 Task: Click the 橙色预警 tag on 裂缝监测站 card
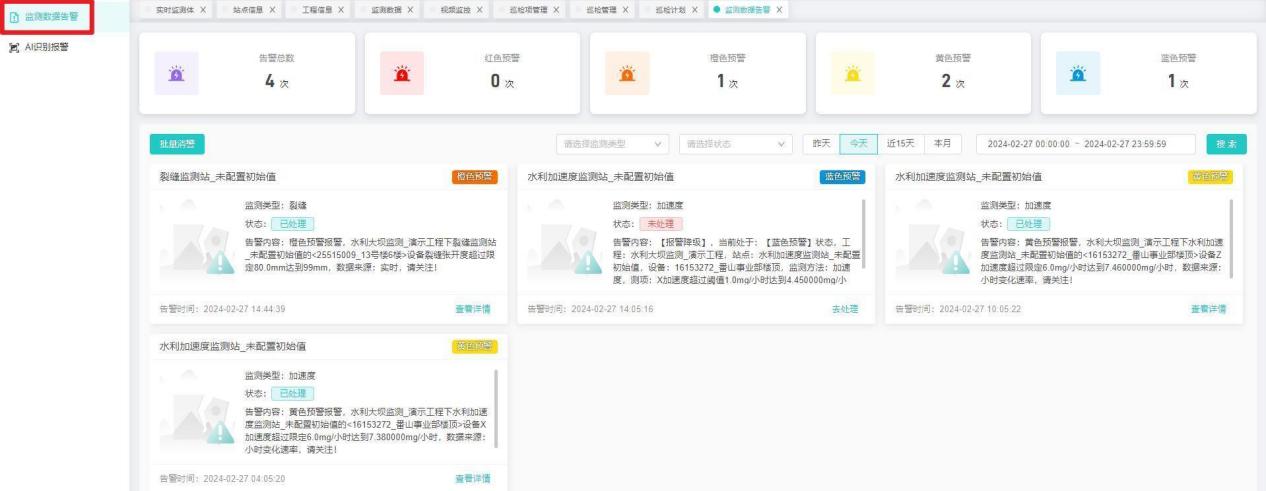point(474,177)
